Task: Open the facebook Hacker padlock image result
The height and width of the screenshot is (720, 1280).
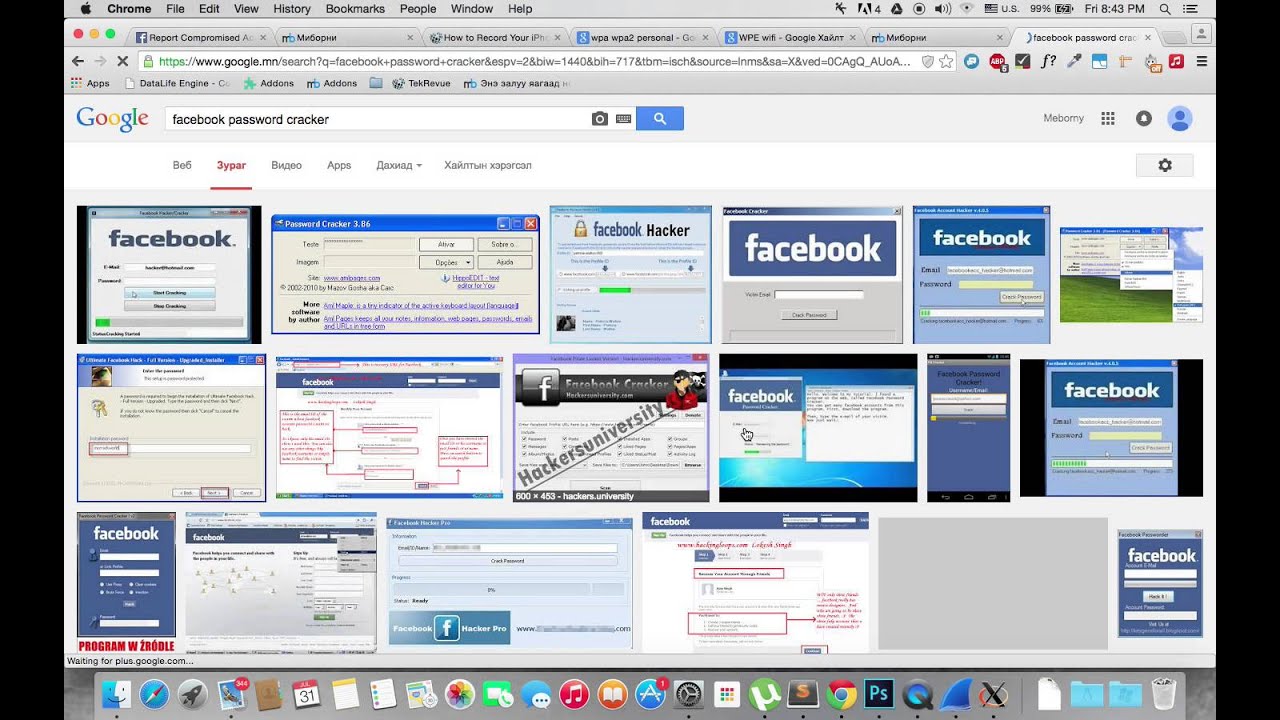Action: (x=631, y=275)
